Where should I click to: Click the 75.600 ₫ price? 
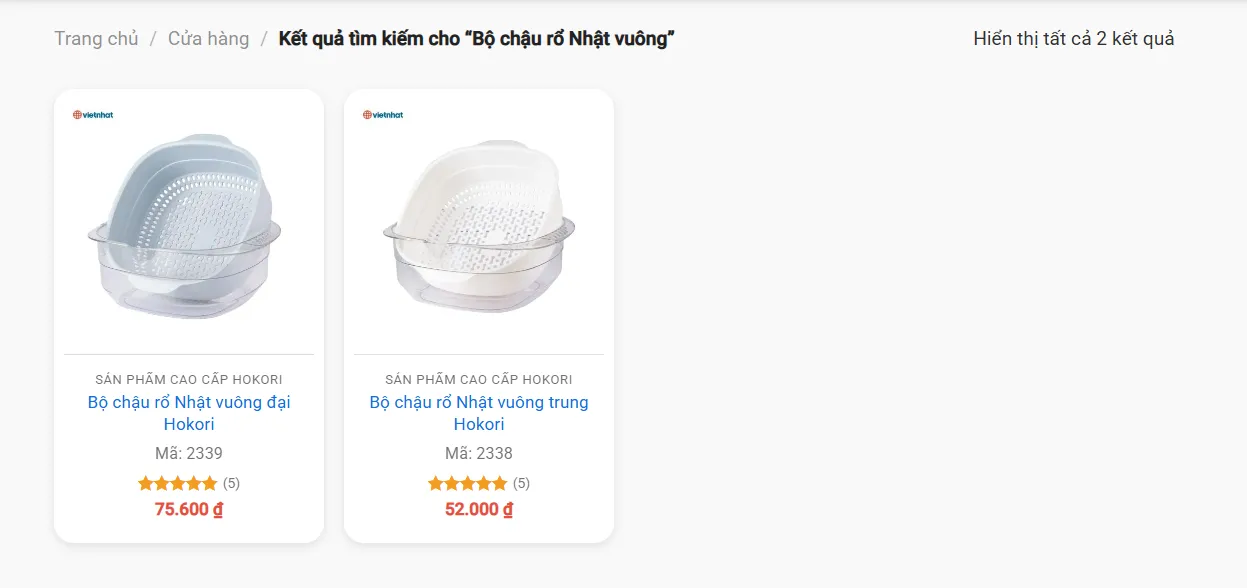(x=189, y=509)
